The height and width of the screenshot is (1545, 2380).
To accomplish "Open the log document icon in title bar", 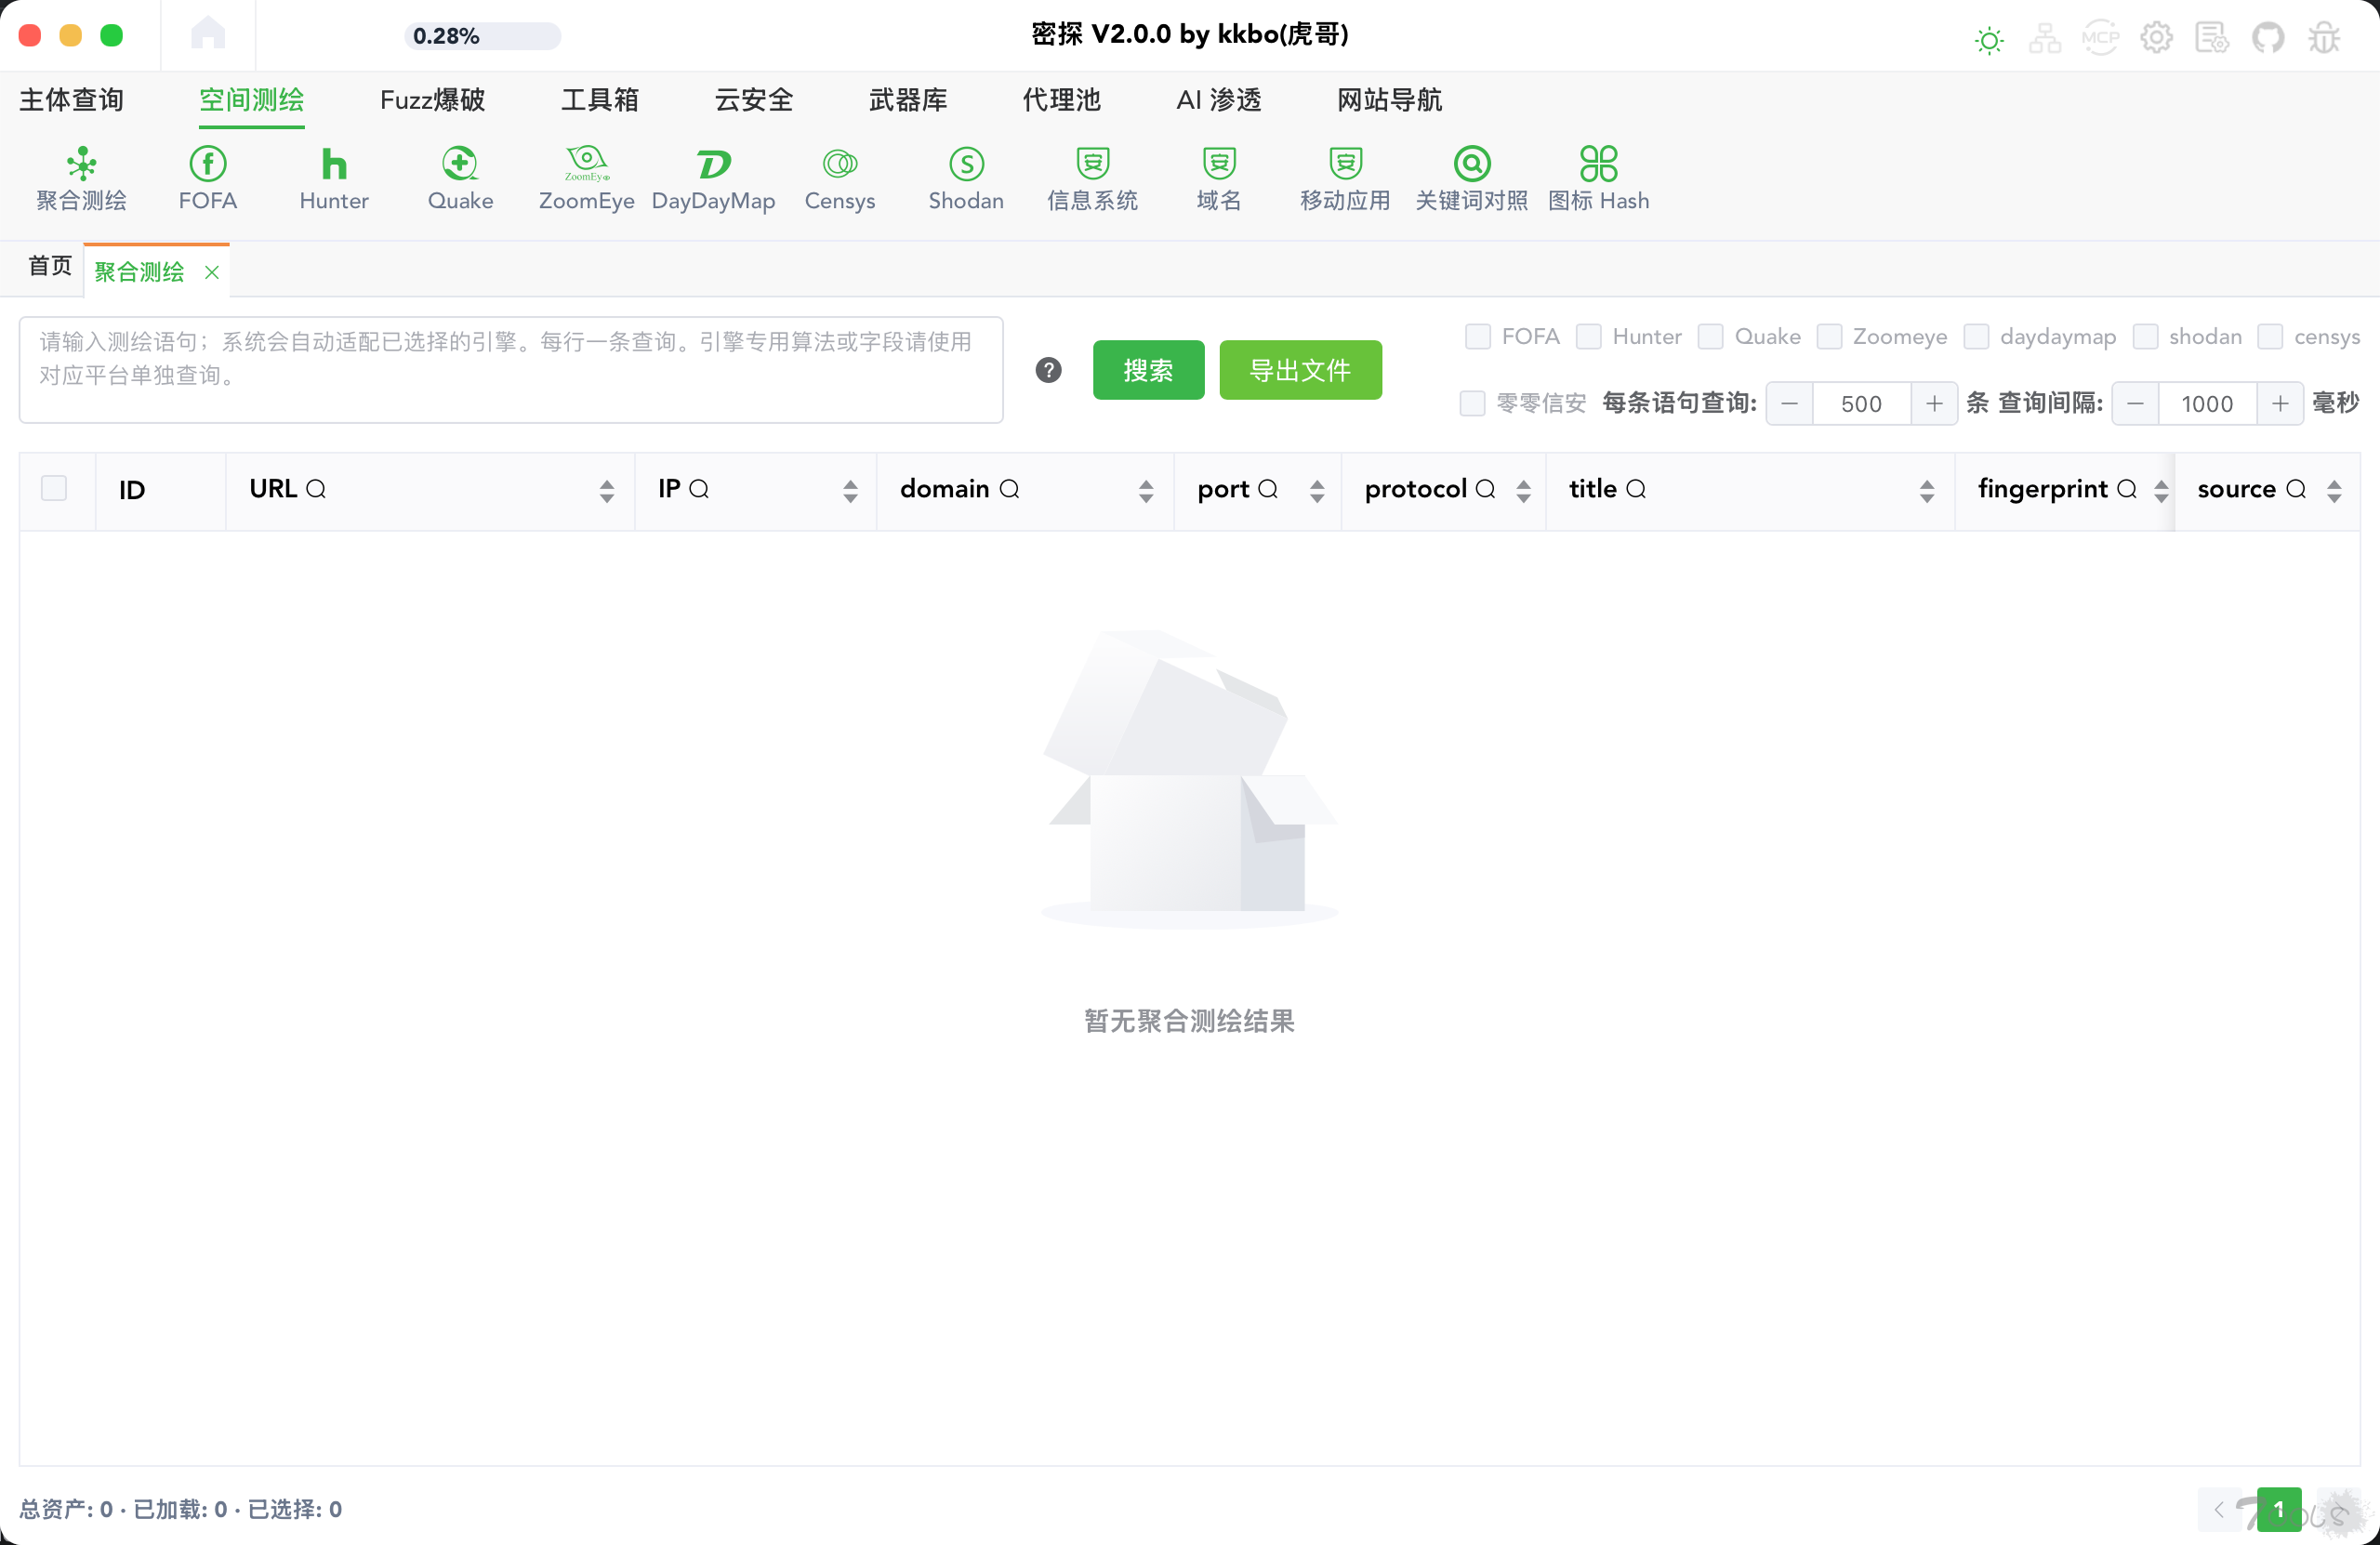I will (x=2212, y=38).
